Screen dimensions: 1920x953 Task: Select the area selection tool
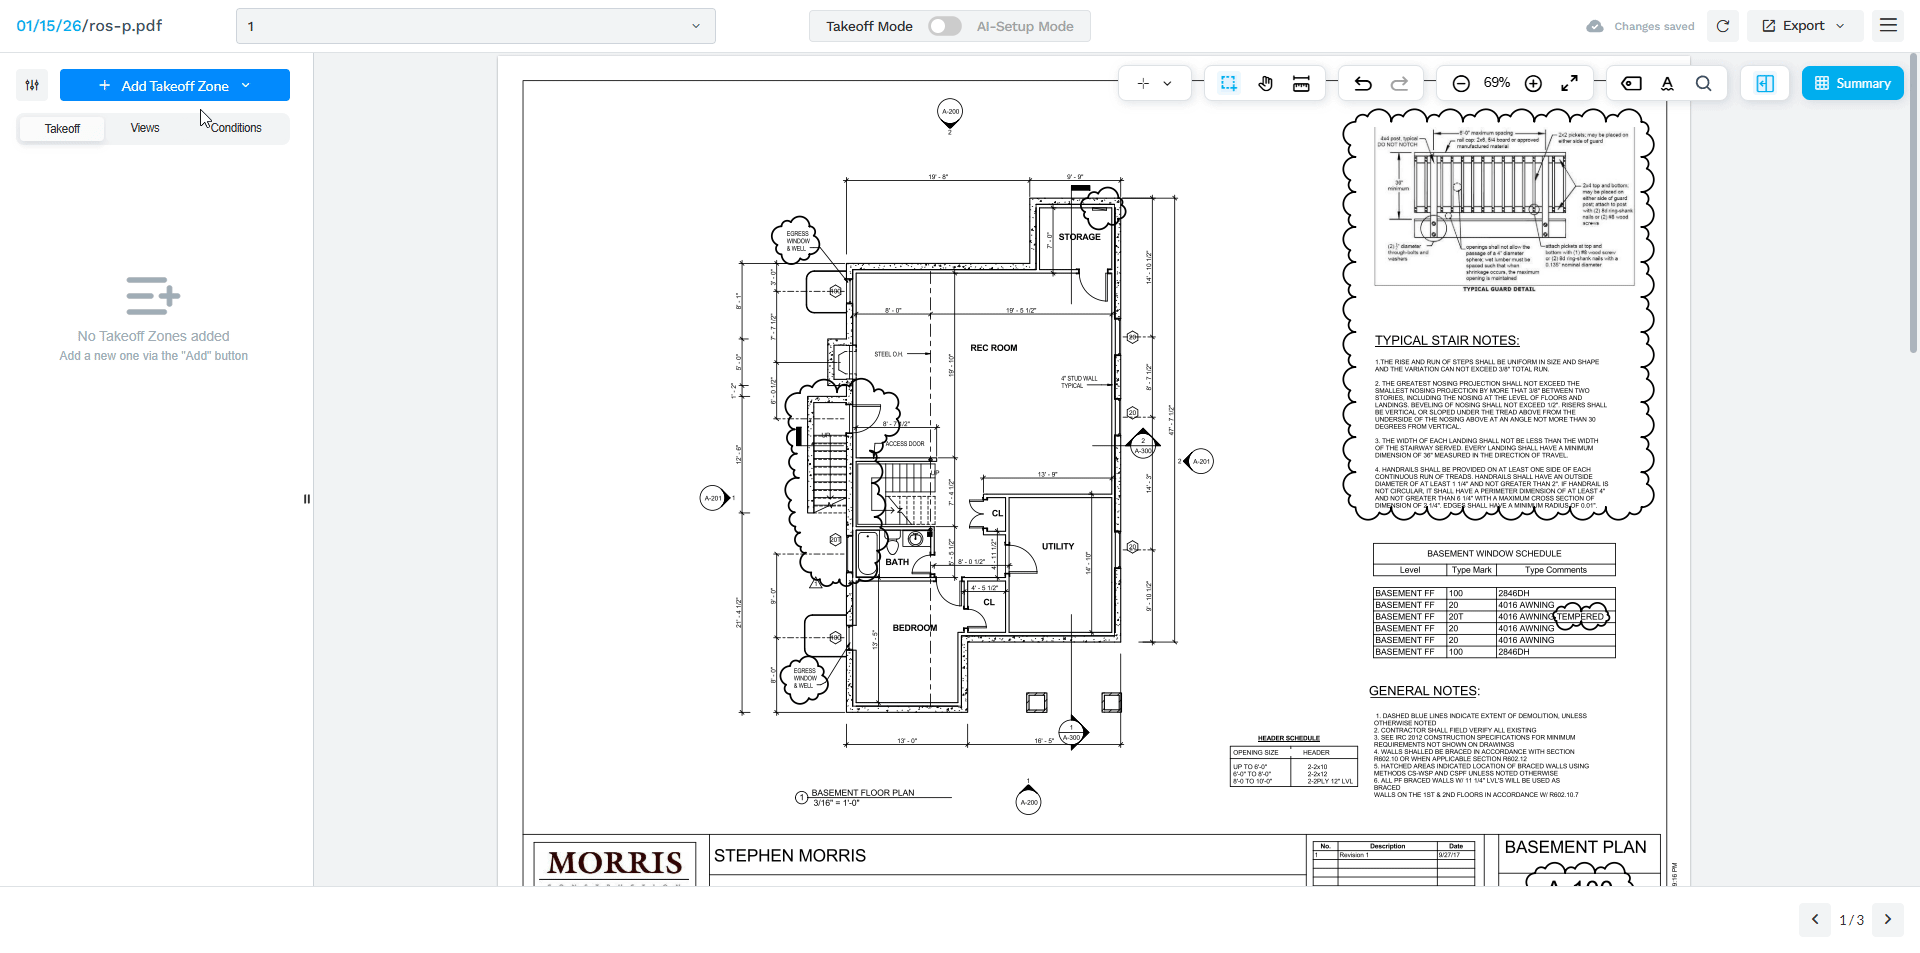coord(1228,84)
